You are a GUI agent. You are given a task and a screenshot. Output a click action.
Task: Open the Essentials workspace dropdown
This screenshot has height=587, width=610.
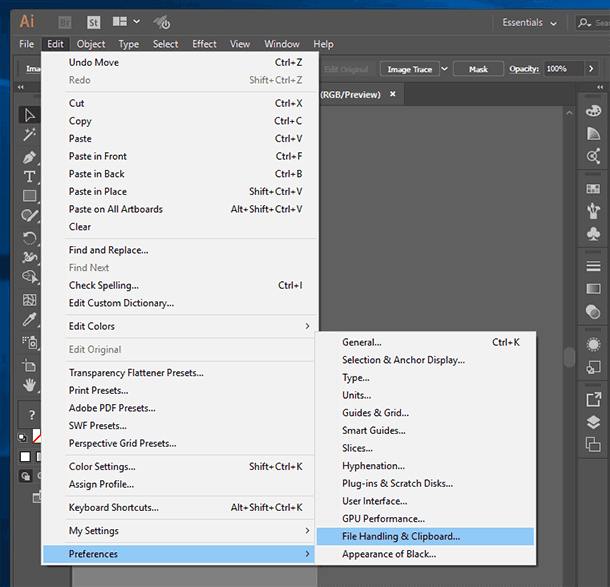[x=529, y=23]
